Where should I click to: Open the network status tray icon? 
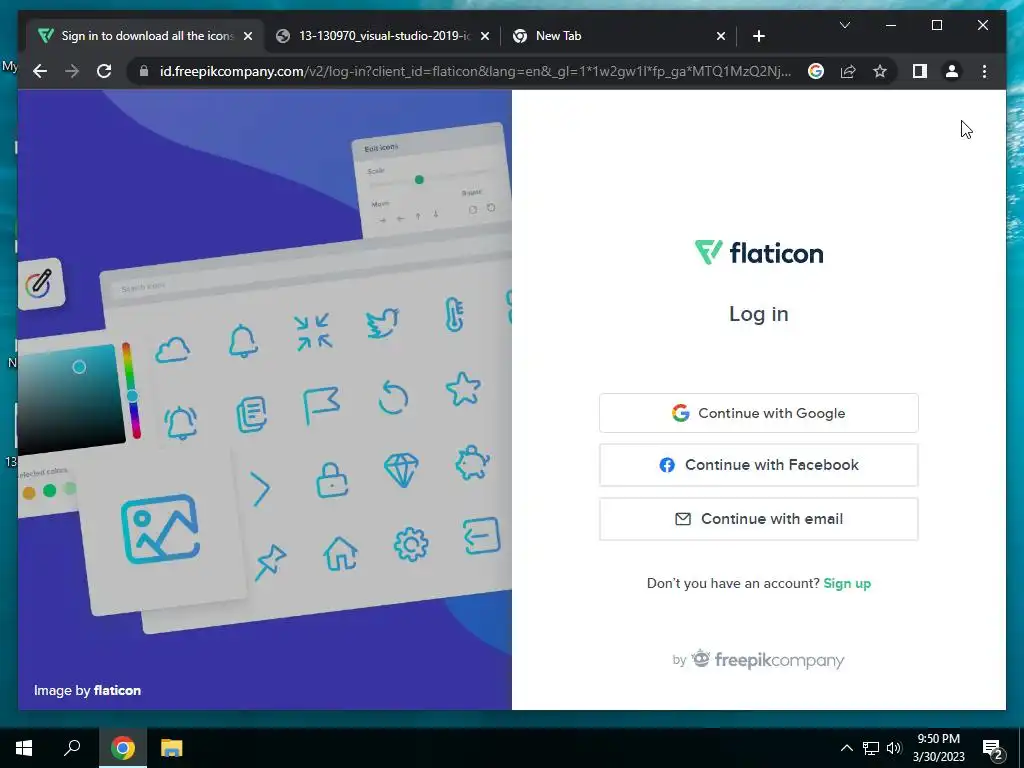click(x=871, y=748)
